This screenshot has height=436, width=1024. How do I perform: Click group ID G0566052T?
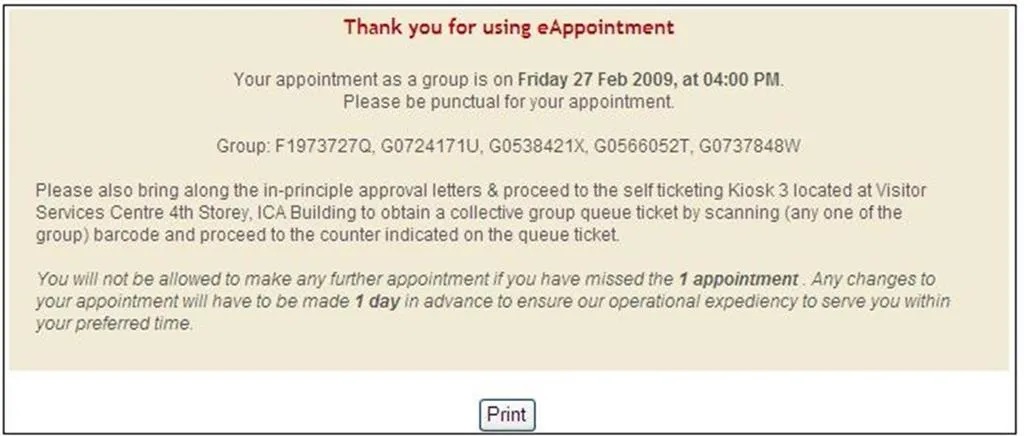[x=641, y=146]
